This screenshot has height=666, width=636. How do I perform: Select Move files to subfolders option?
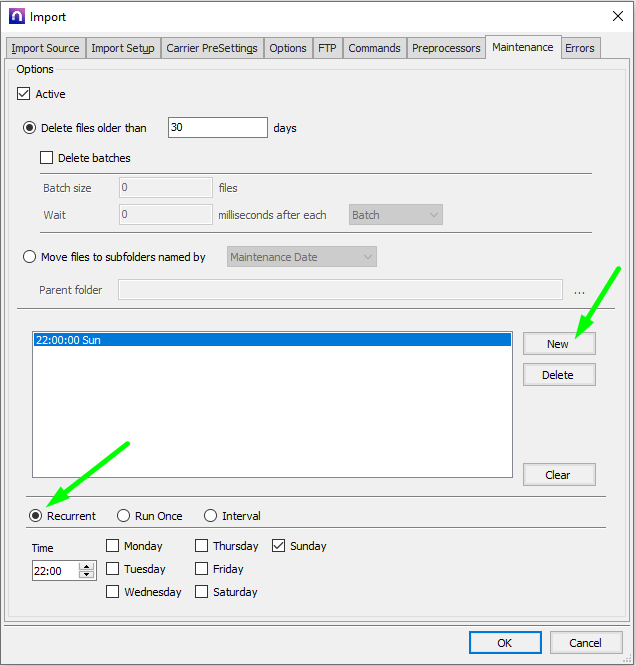click(29, 257)
